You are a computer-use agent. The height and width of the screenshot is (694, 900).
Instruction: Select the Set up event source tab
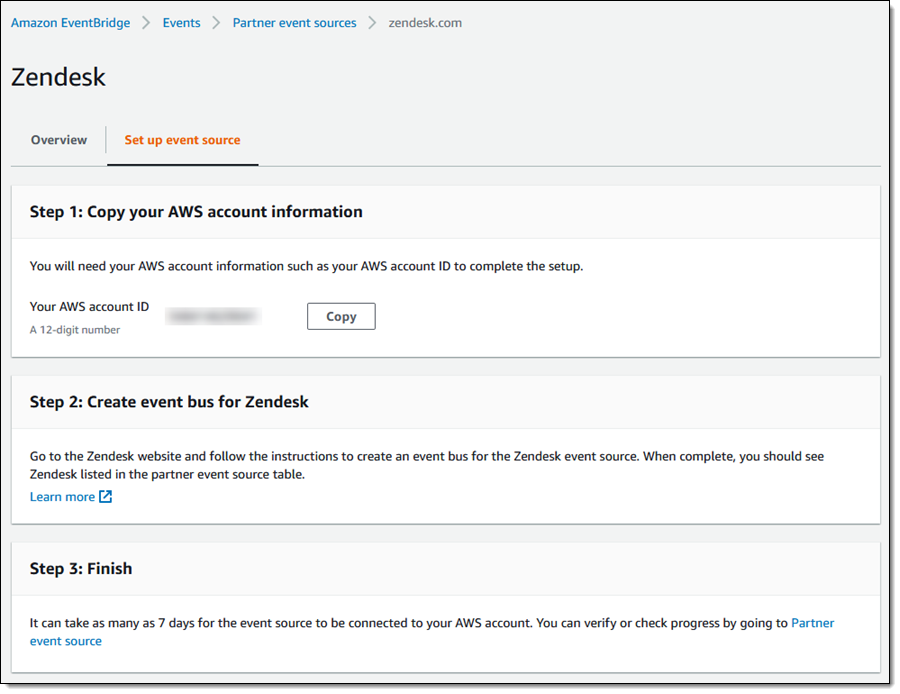182,140
